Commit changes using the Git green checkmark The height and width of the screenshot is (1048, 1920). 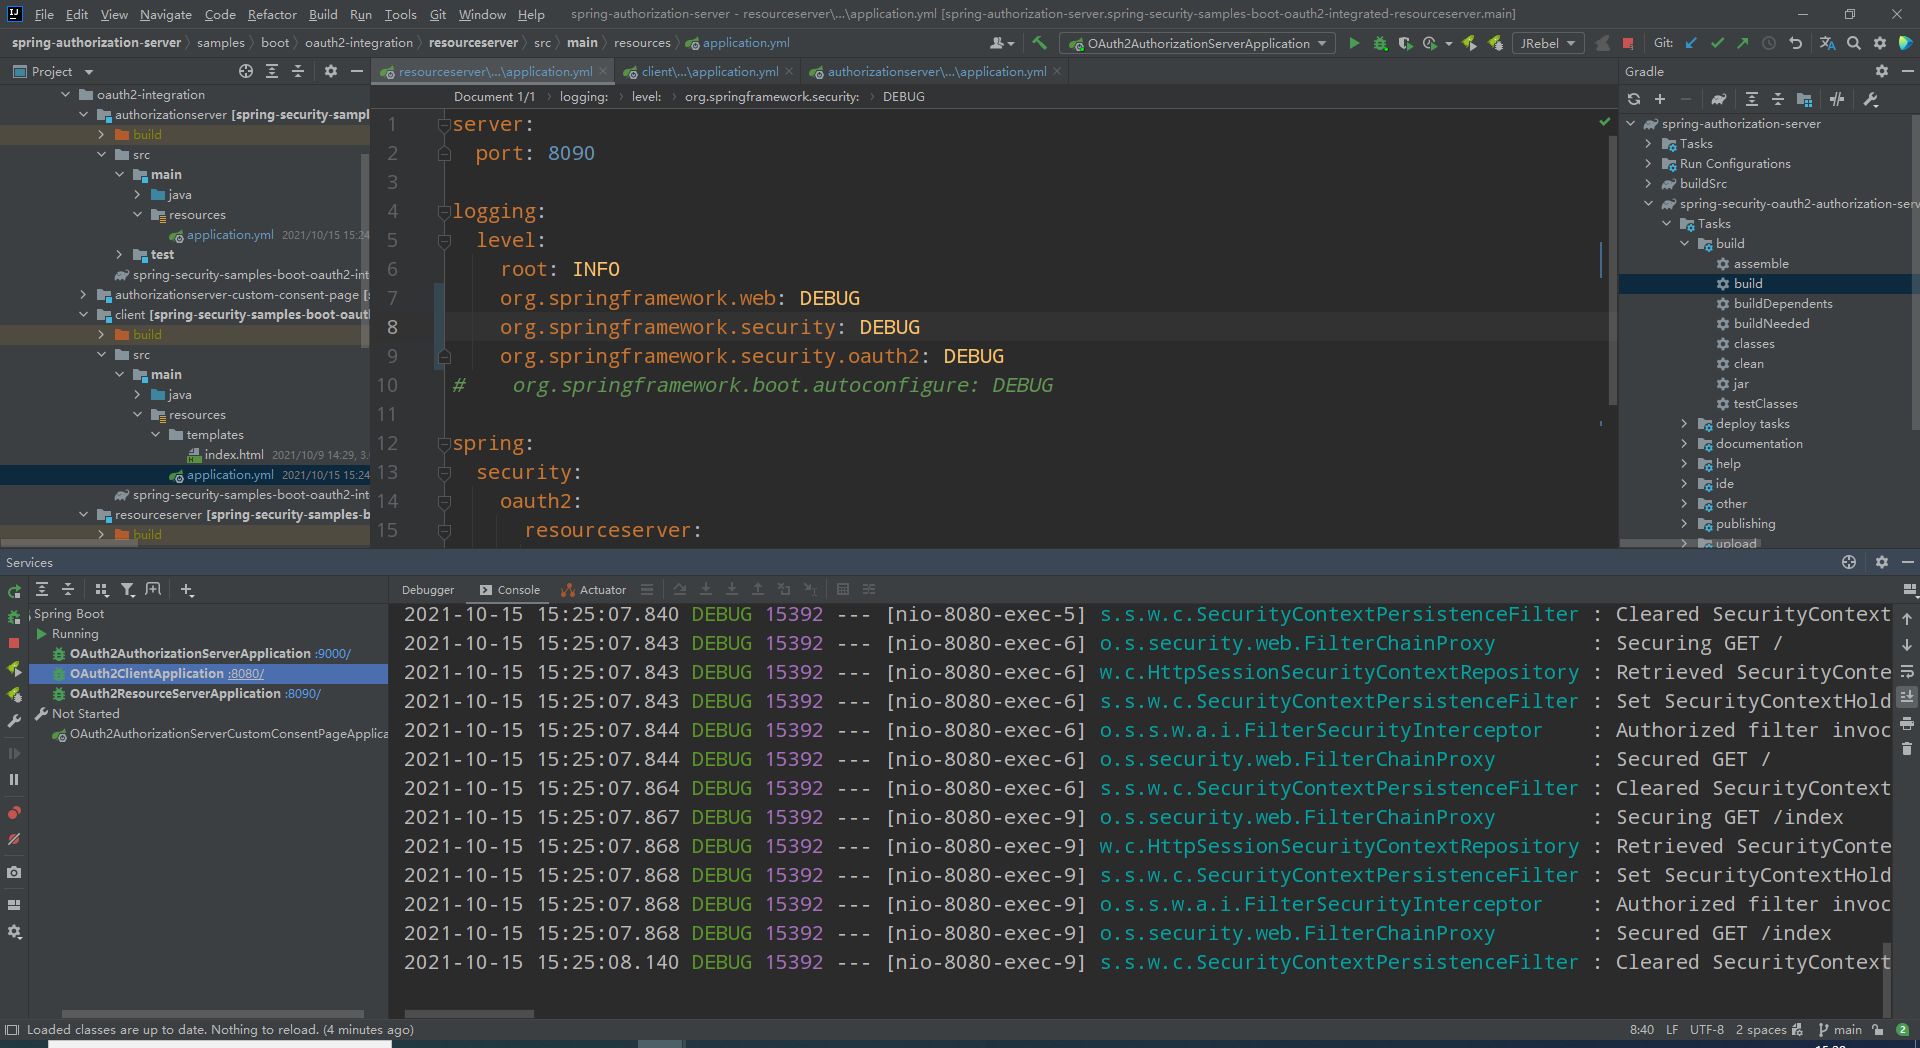click(x=1718, y=43)
